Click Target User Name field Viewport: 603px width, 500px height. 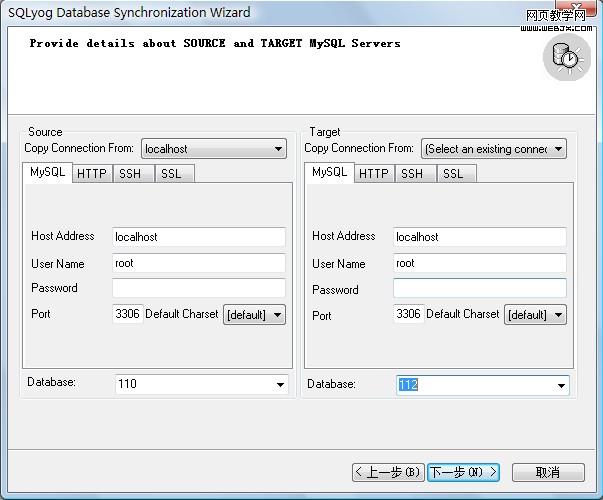(480, 263)
